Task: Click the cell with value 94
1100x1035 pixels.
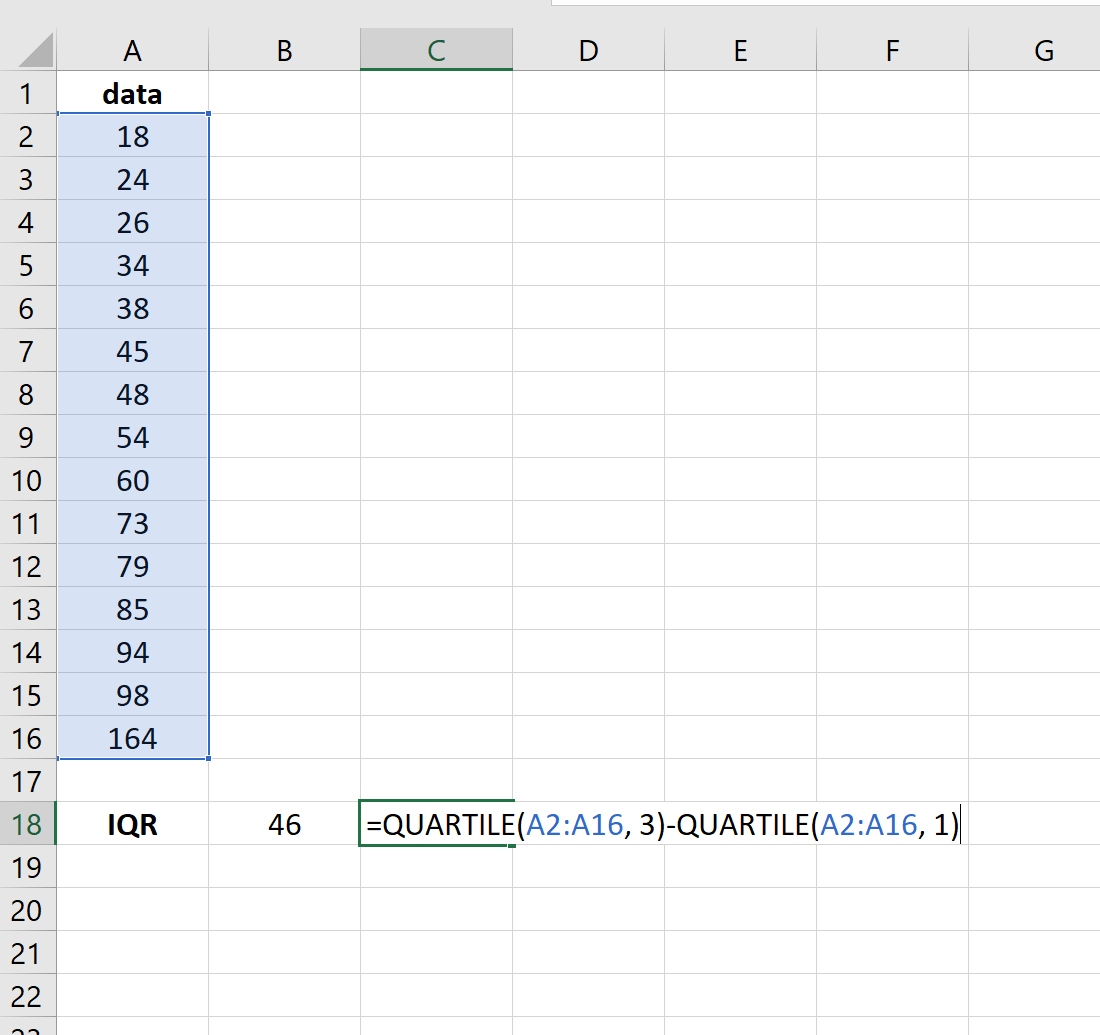Action: (x=133, y=652)
